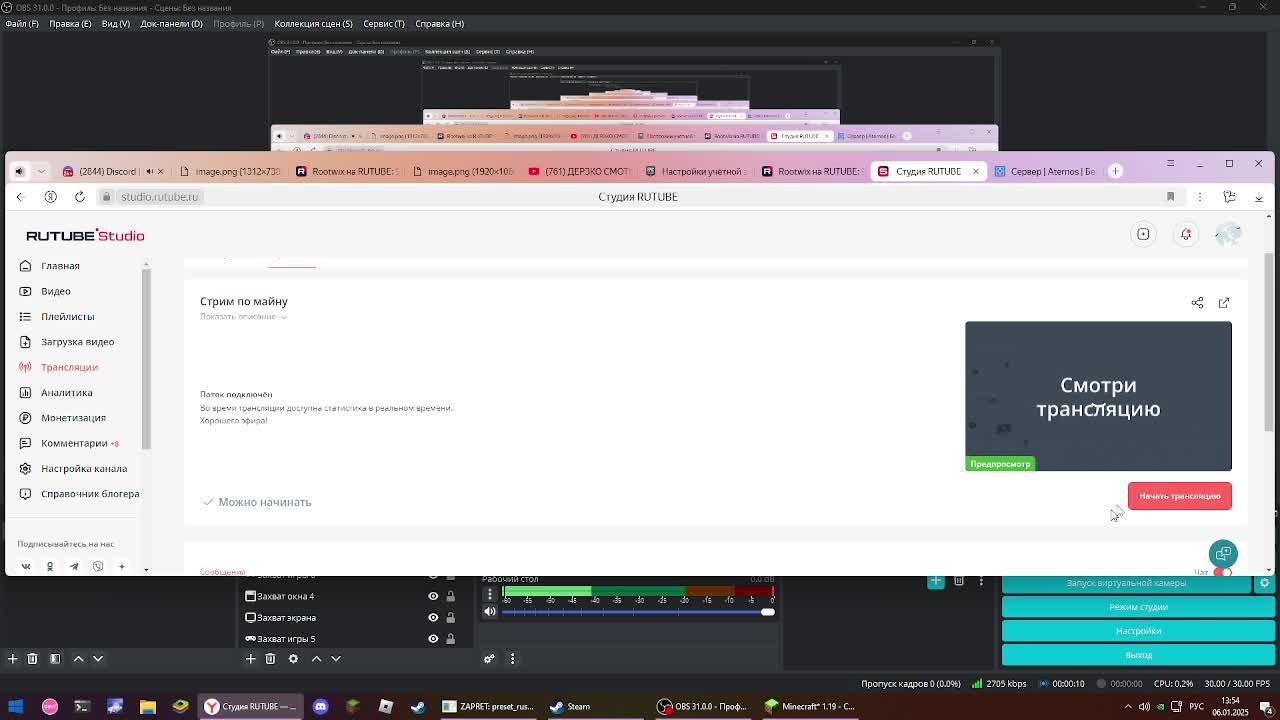The image size is (1280, 720).
Task: Toggle lock on Захват экрана
Action: click(450, 618)
